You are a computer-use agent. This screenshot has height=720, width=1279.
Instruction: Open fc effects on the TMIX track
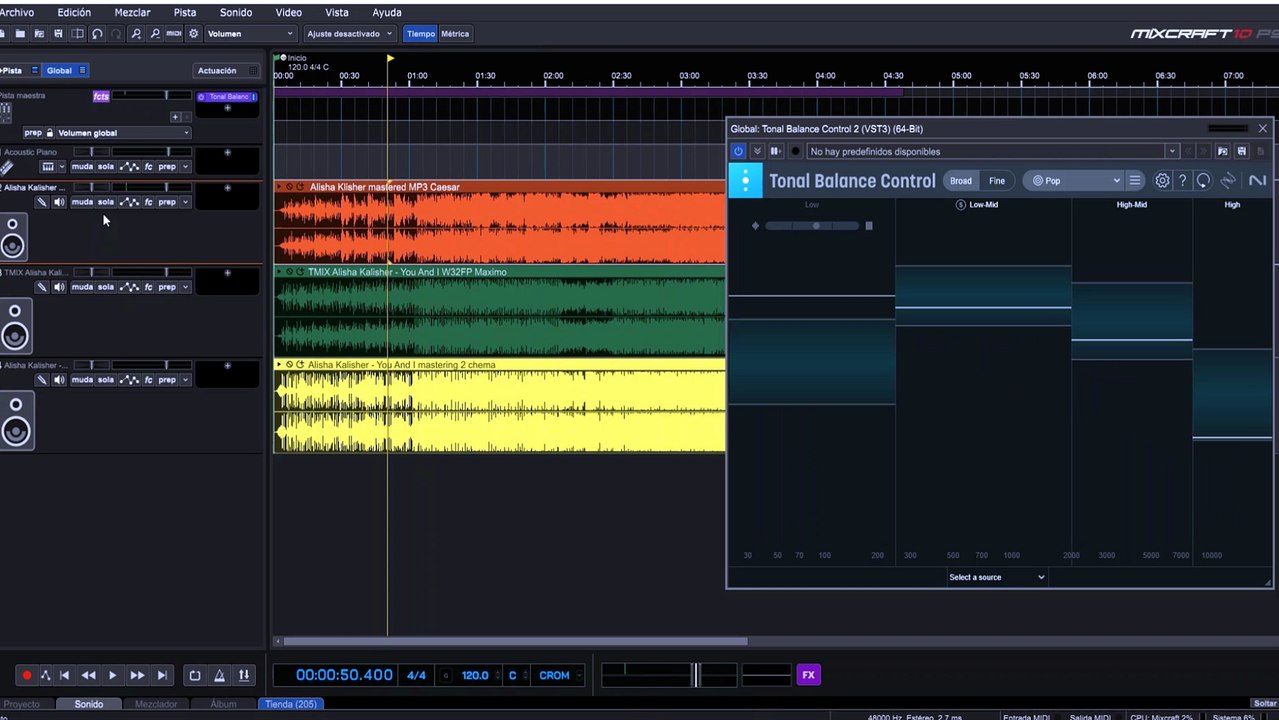148,287
